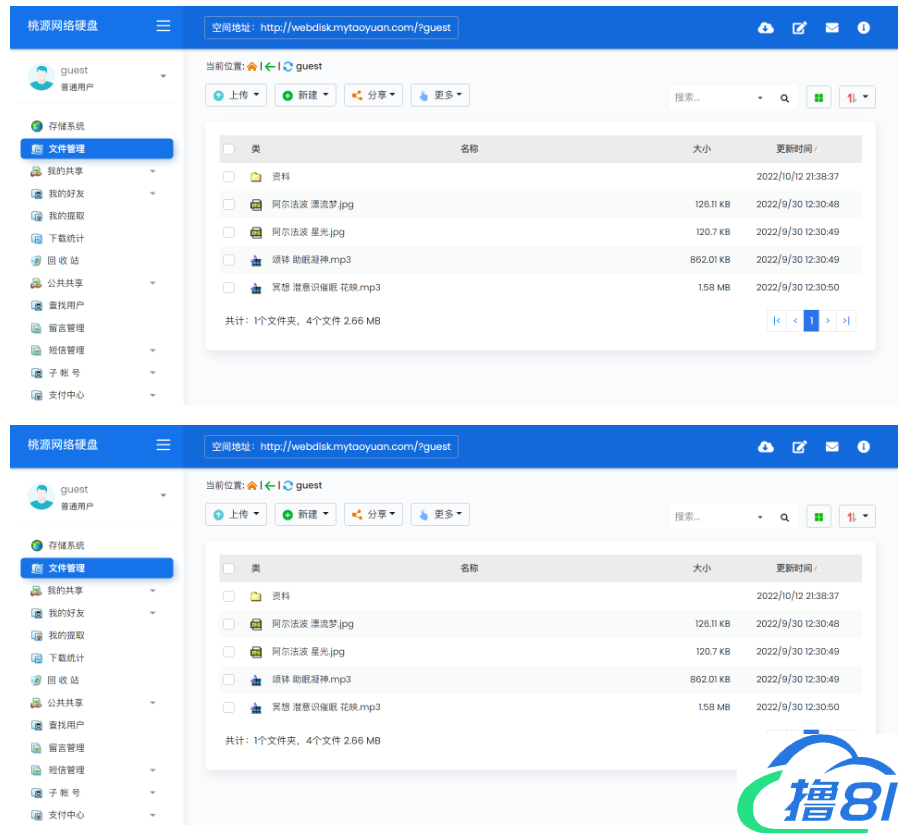Select 回收站 in top sidebar menu
899x834 pixels.
coord(64,261)
